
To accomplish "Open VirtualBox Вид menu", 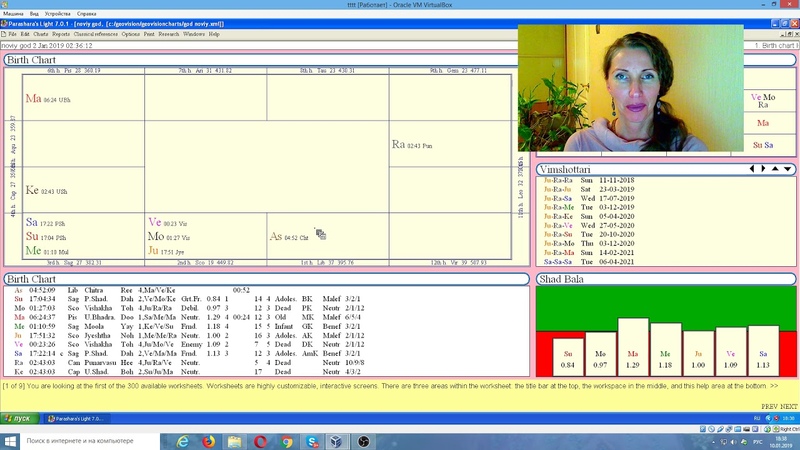I will [34, 14].
